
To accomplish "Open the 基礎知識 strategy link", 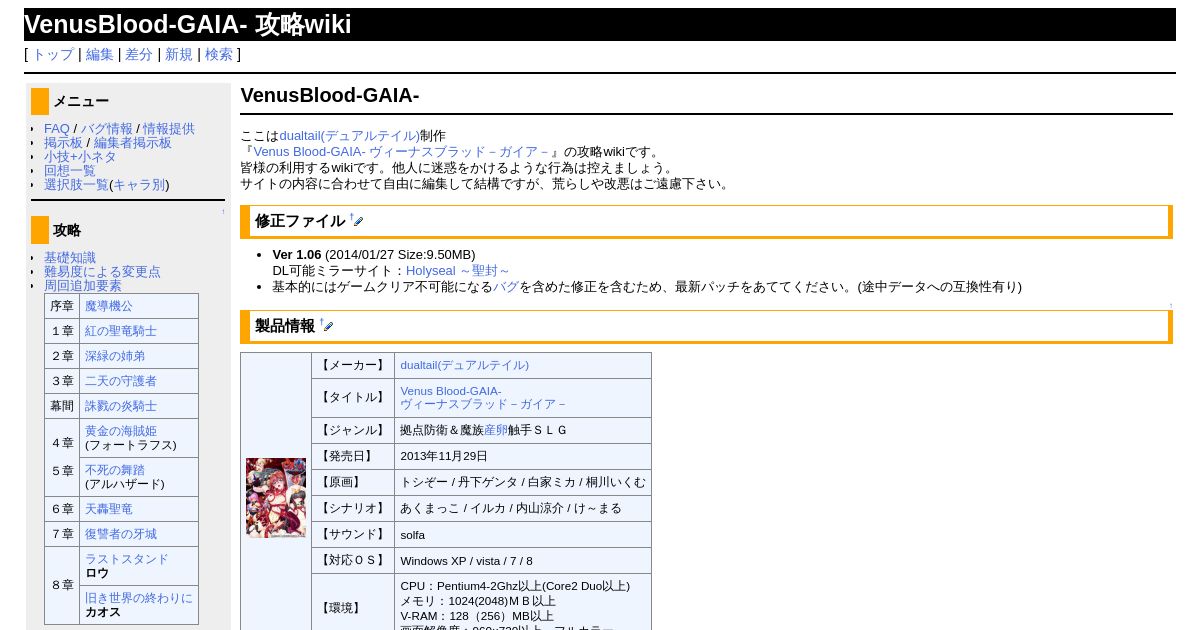I will pyautogui.click(x=70, y=258).
